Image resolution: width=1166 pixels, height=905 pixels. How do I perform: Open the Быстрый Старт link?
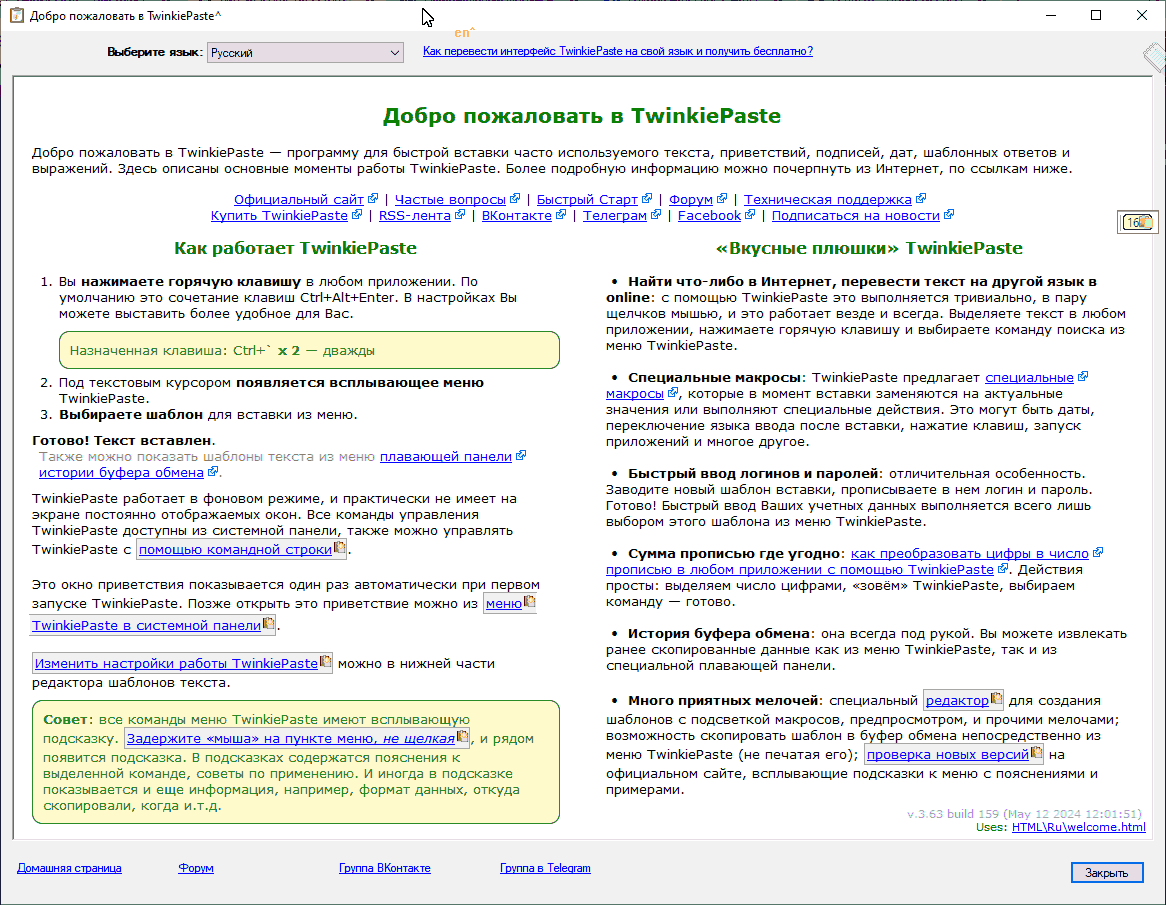pos(587,199)
